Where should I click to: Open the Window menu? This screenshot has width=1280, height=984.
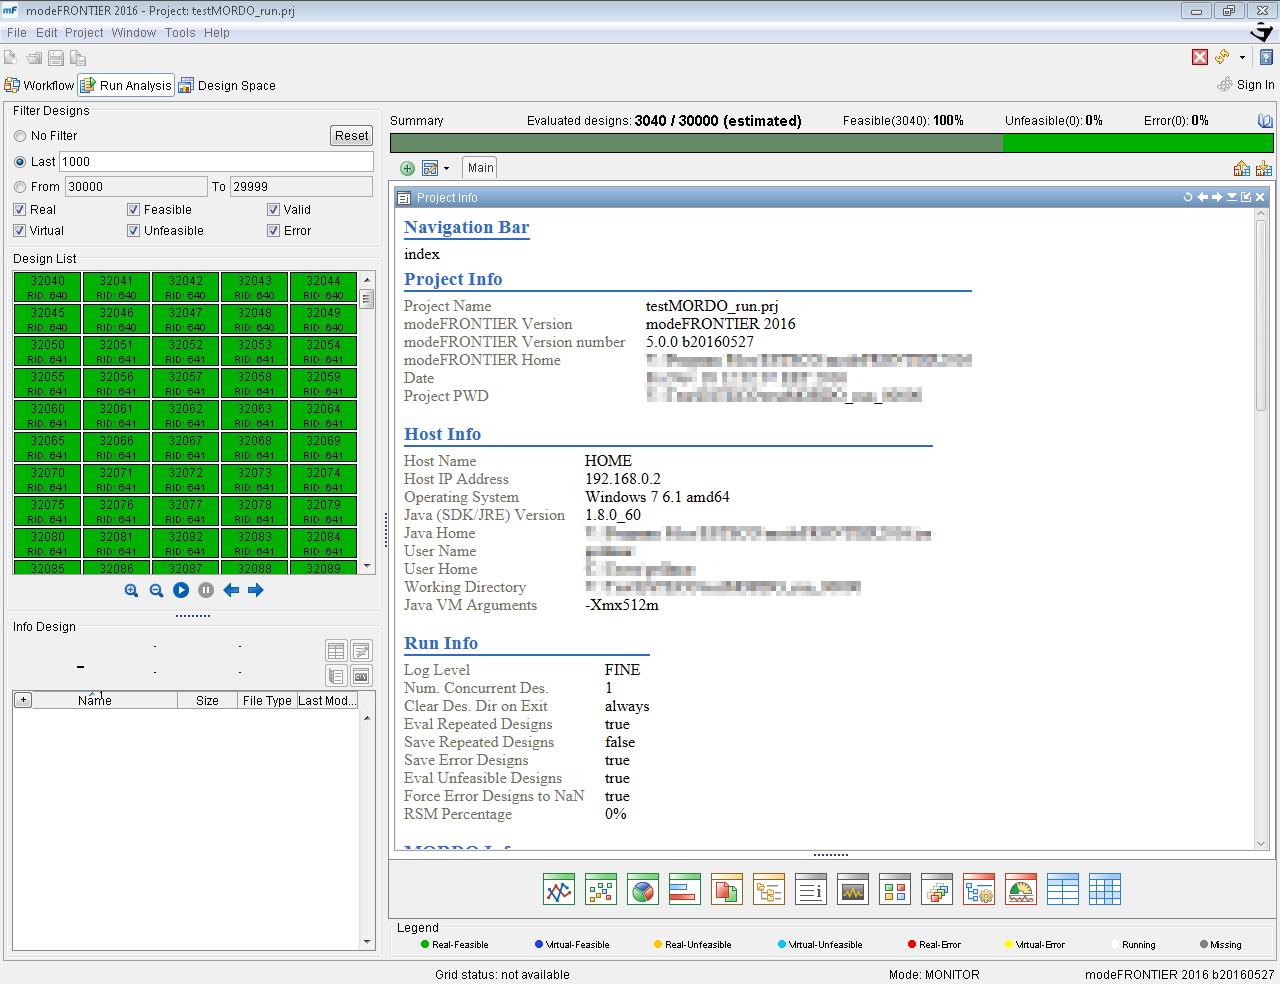[134, 33]
